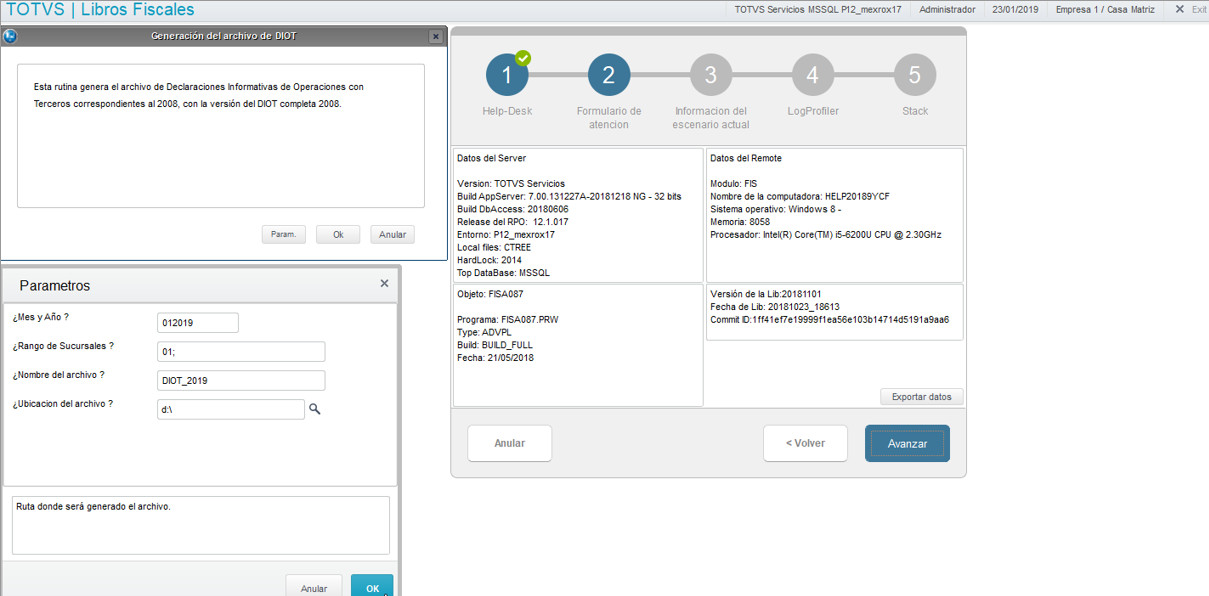Click 'Ruta donde será generado el archivo' description
The width and height of the screenshot is (1209, 596).
[x=94, y=507]
